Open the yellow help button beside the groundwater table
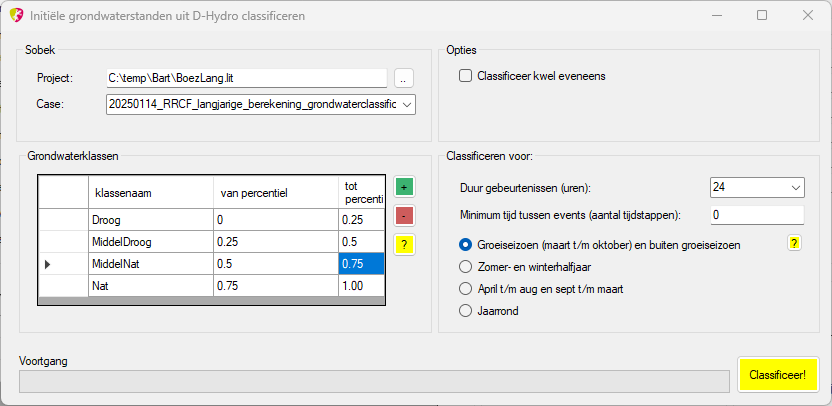The image size is (832, 406). coord(404,245)
